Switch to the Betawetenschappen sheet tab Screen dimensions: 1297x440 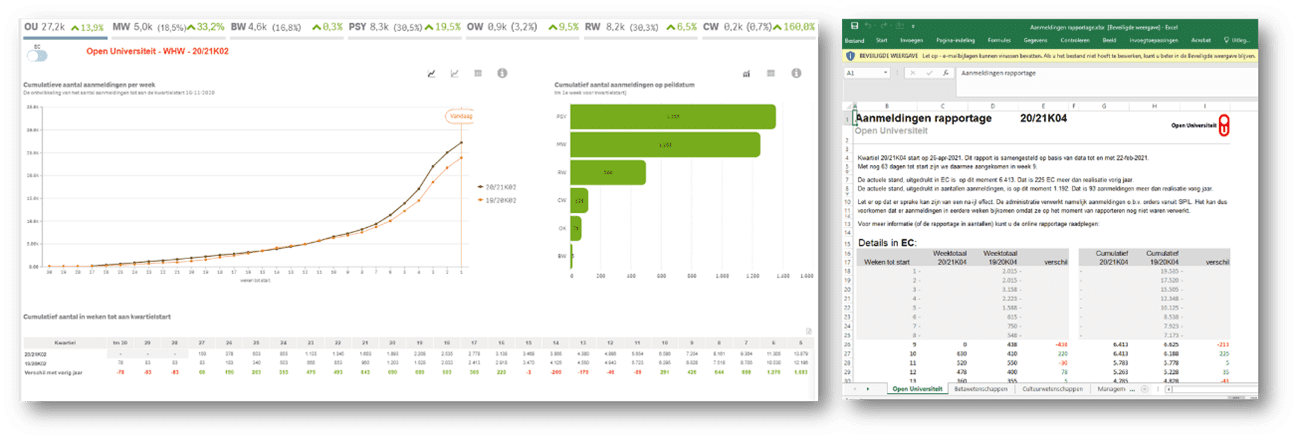978,388
